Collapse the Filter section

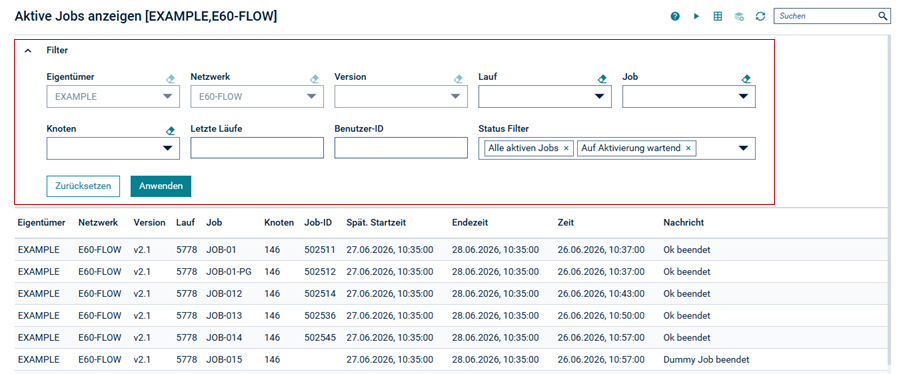[x=27, y=51]
